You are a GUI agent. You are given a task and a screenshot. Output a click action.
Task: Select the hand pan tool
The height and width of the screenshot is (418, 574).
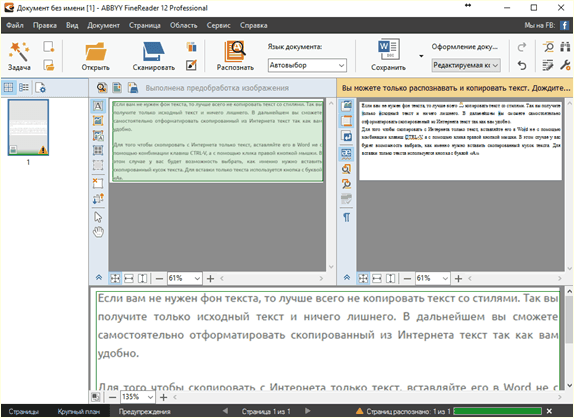pos(98,232)
